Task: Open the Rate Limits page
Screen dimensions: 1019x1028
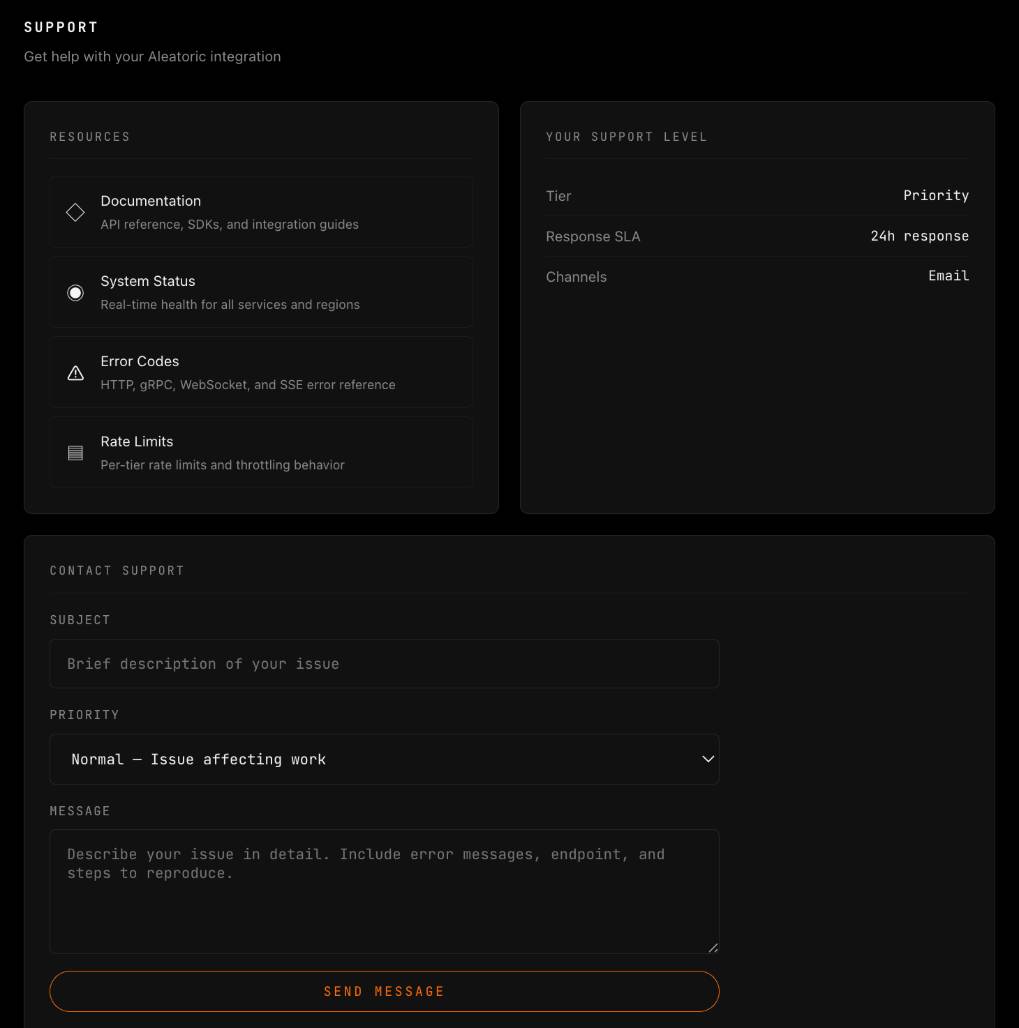Action: coord(260,451)
